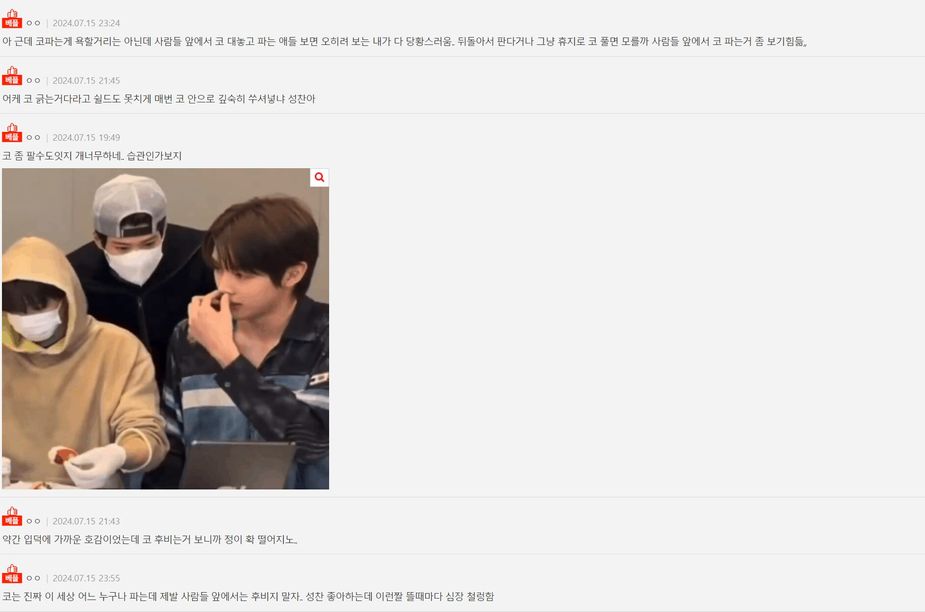Click the 2024.07.15 21:43 timestamp
This screenshot has width=925, height=612.
pos(86,521)
